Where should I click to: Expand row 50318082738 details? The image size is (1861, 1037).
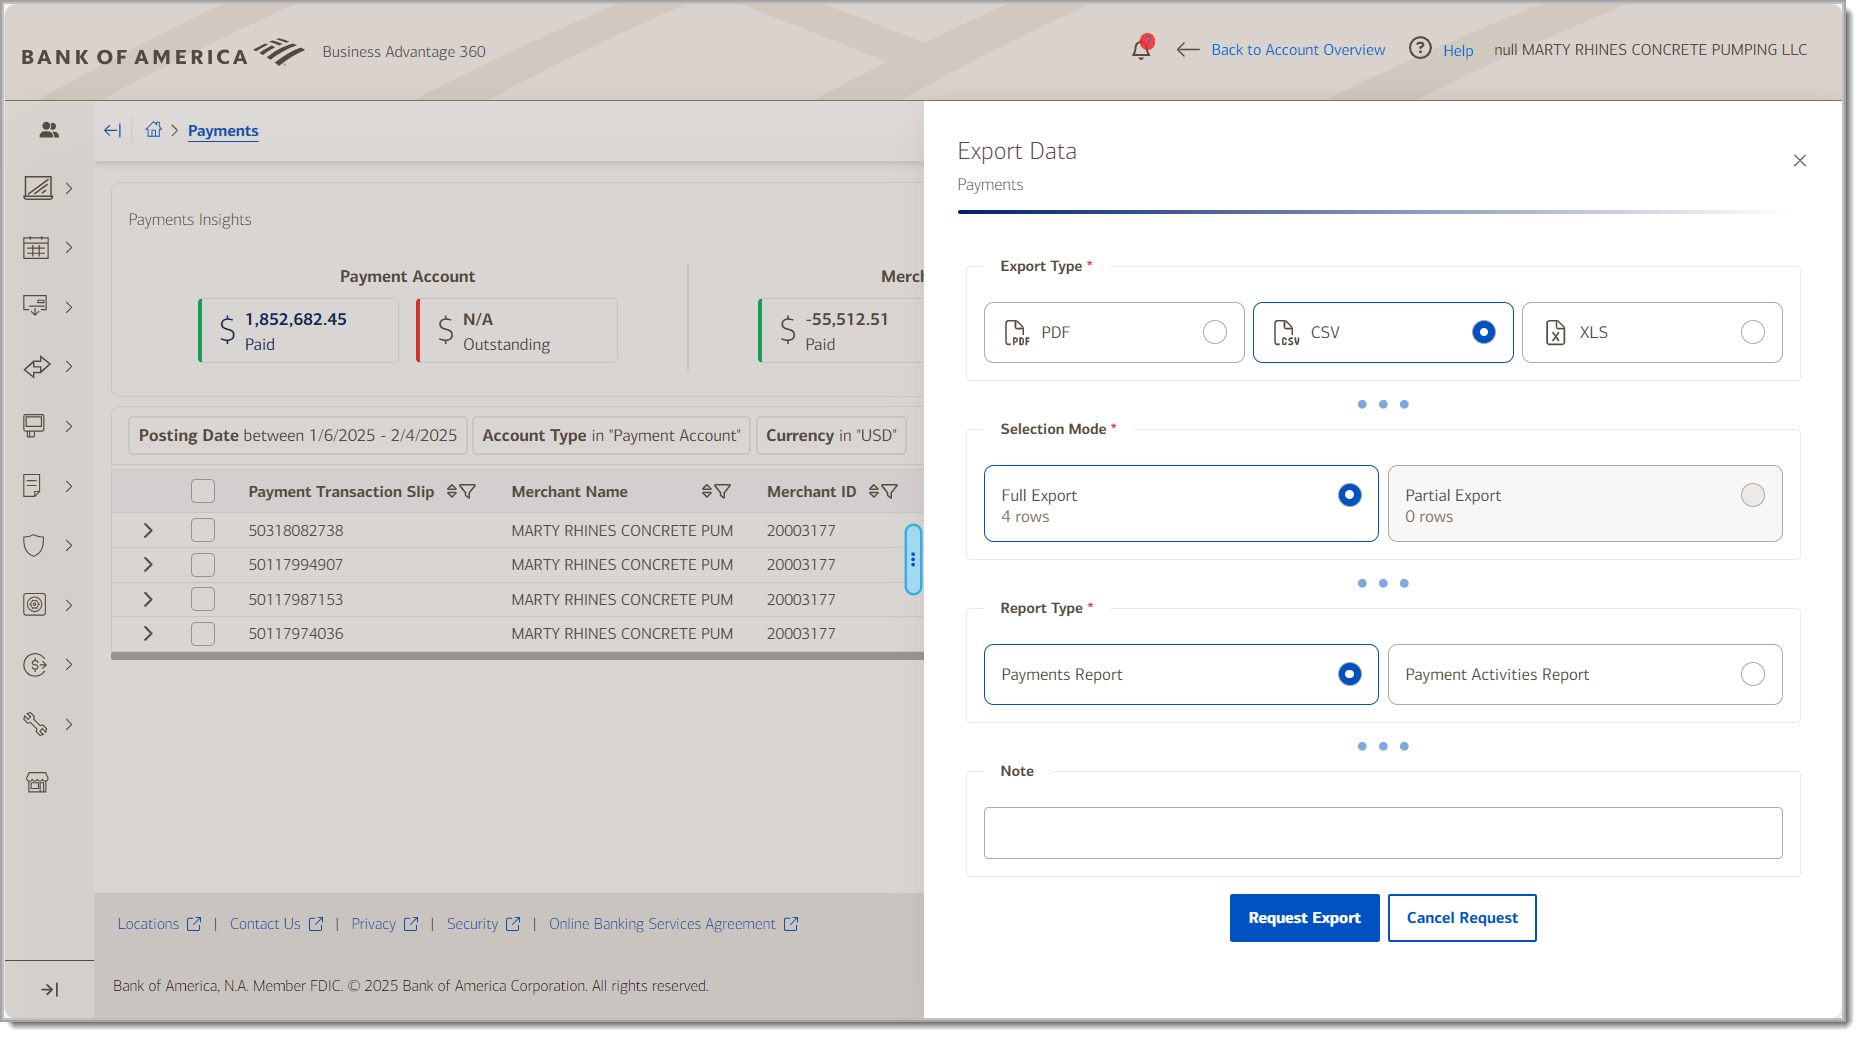coord(148,530)
